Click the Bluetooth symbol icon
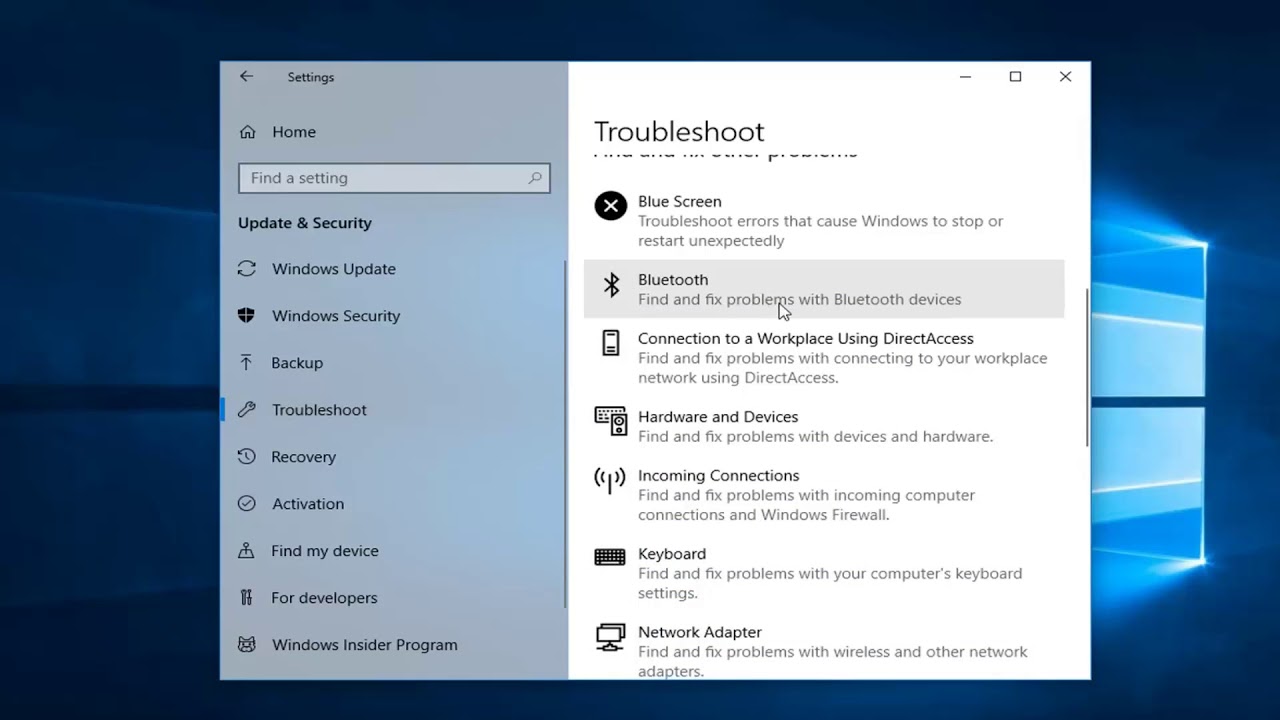Screen dimensions: 1280x720 611,285
